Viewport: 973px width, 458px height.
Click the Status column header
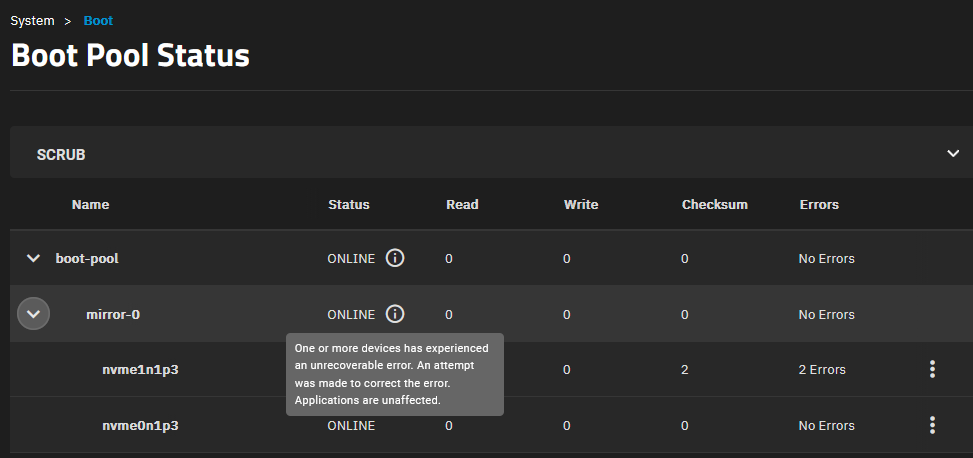click(x=348, y=204)
